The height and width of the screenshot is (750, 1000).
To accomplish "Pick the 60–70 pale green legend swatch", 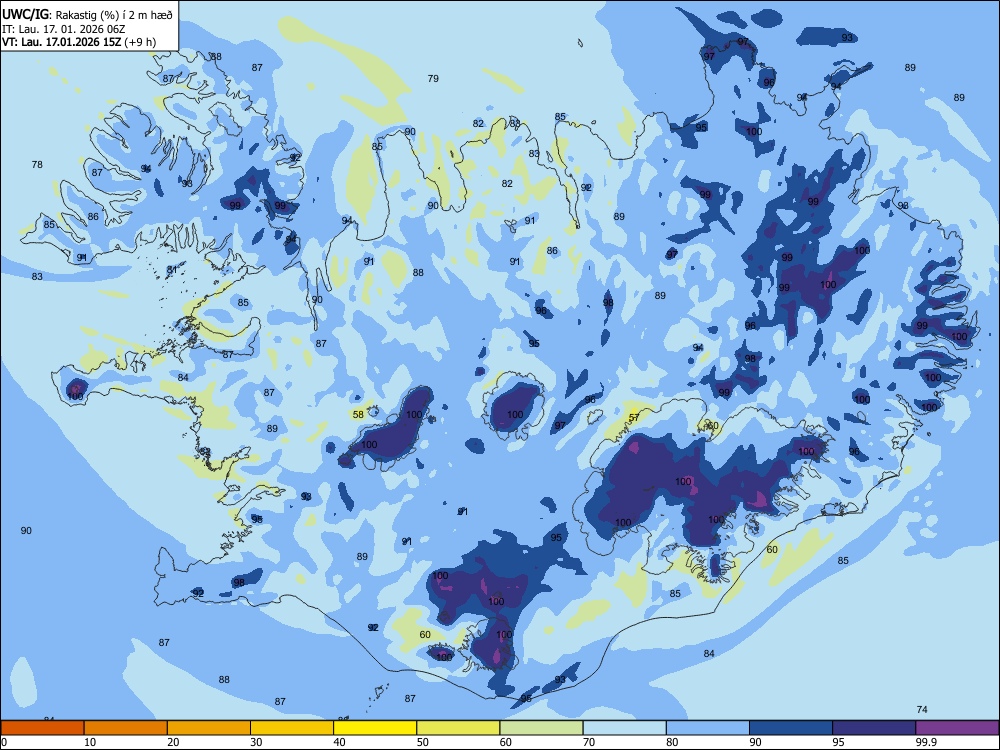I will [x=541, y=728].
